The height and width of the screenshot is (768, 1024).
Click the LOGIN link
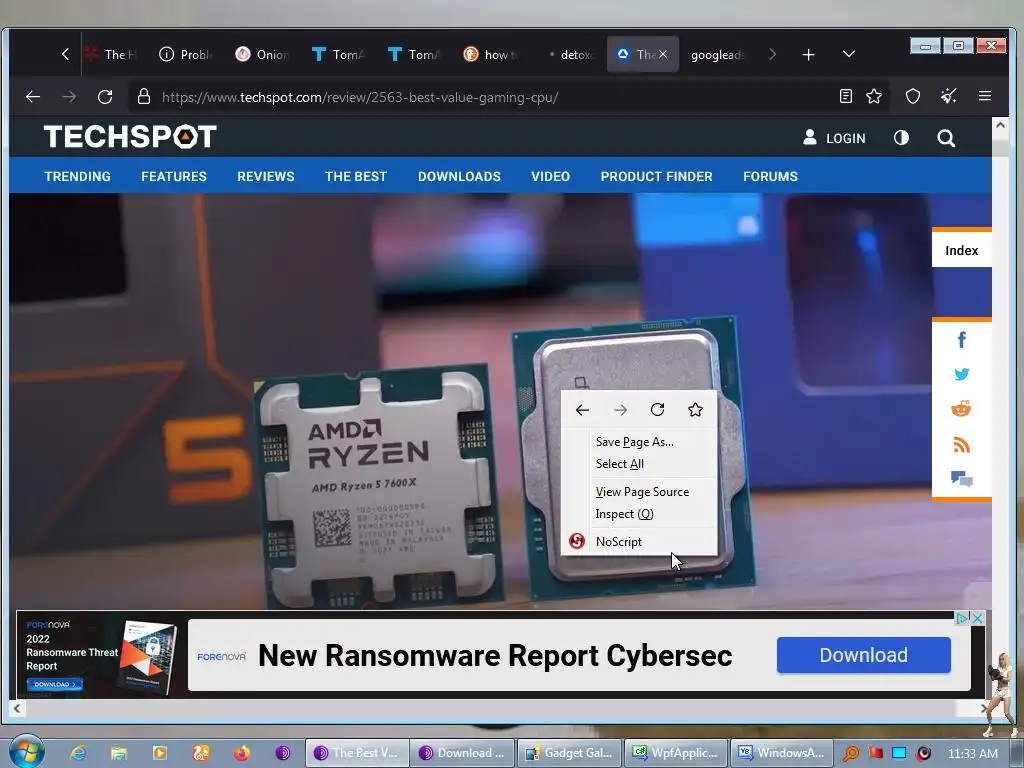tap(834, 138)
